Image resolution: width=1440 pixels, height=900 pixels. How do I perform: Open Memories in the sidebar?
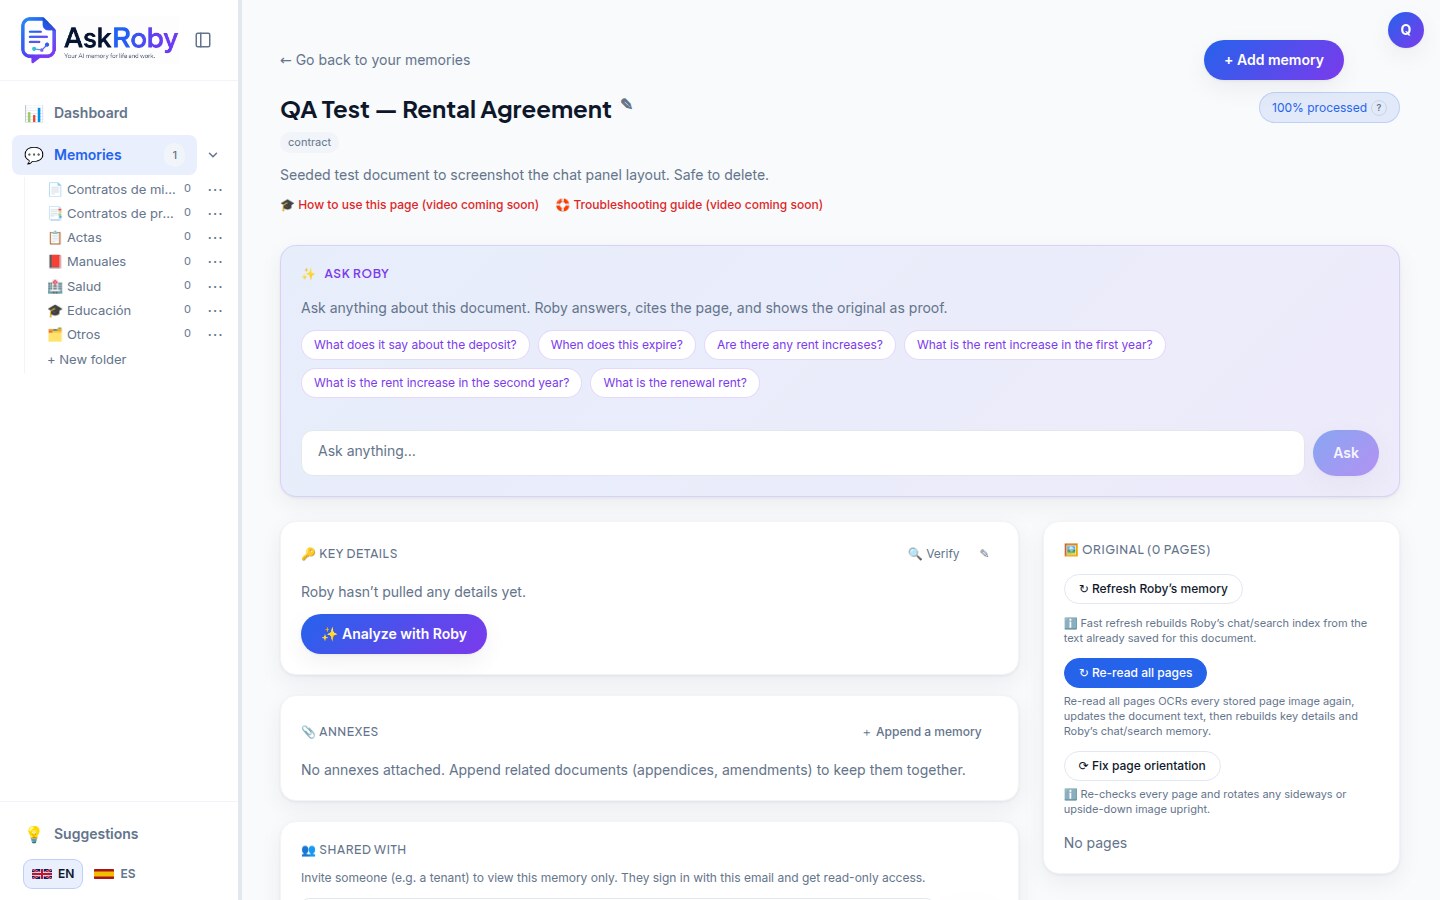coord(104,155)
